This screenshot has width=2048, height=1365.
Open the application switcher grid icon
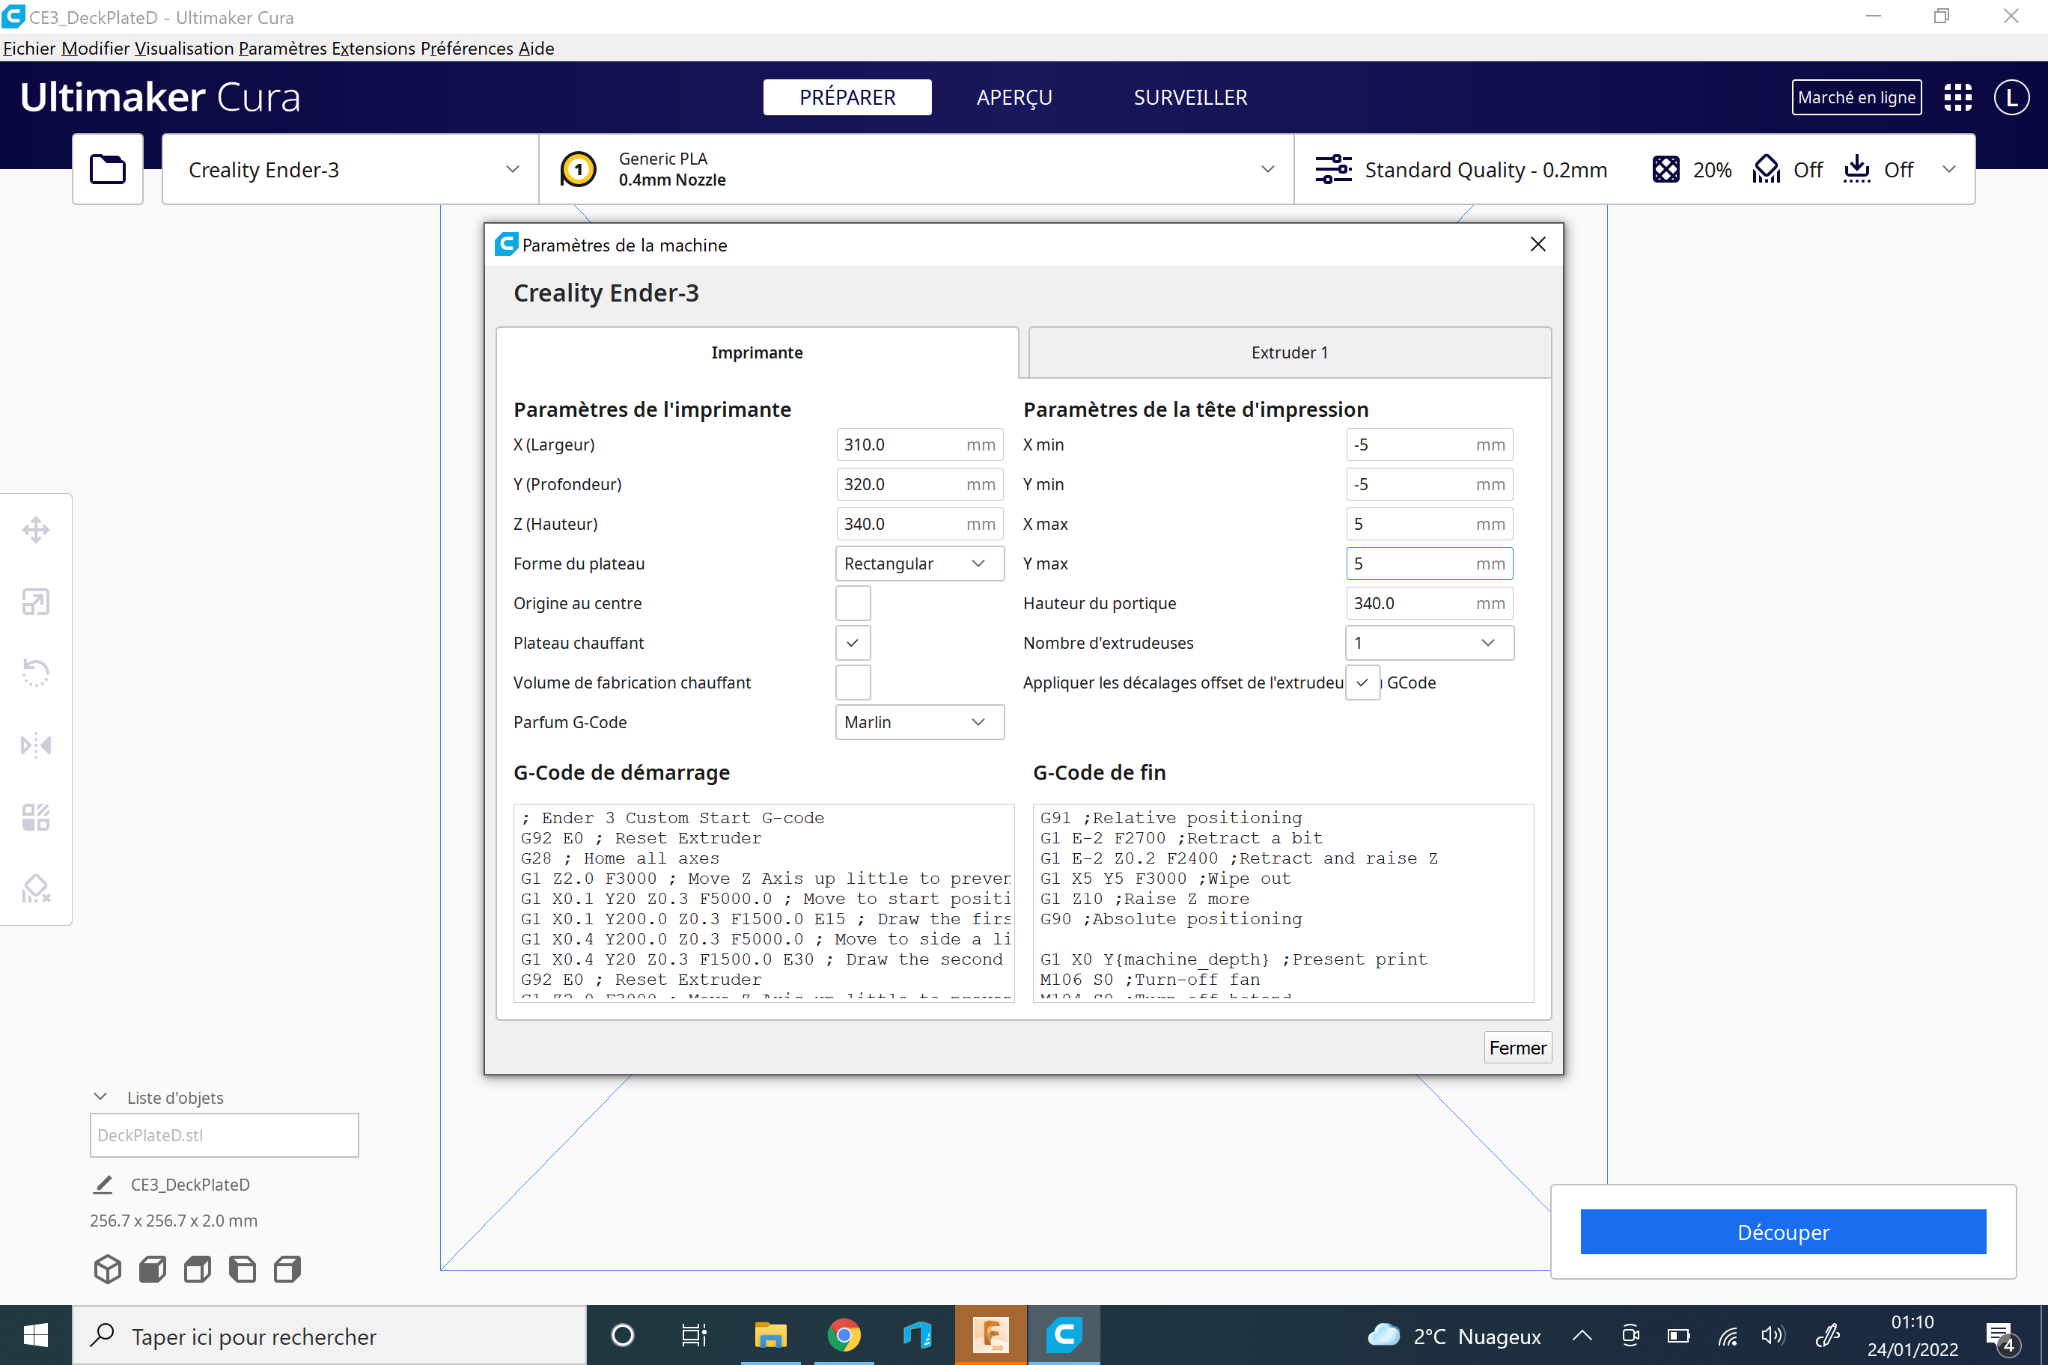click(x=1958, y=97)
